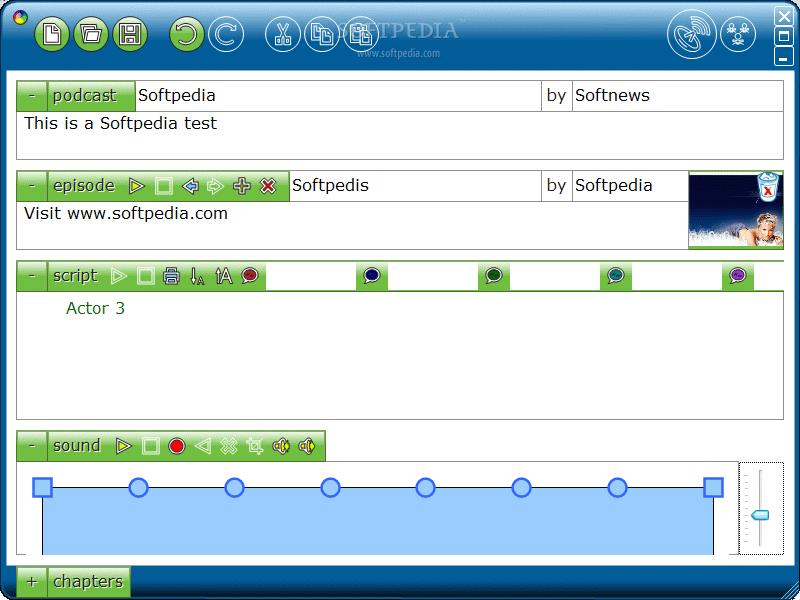Collapse the episode section
800x600 pixels.
click(32, 186)
